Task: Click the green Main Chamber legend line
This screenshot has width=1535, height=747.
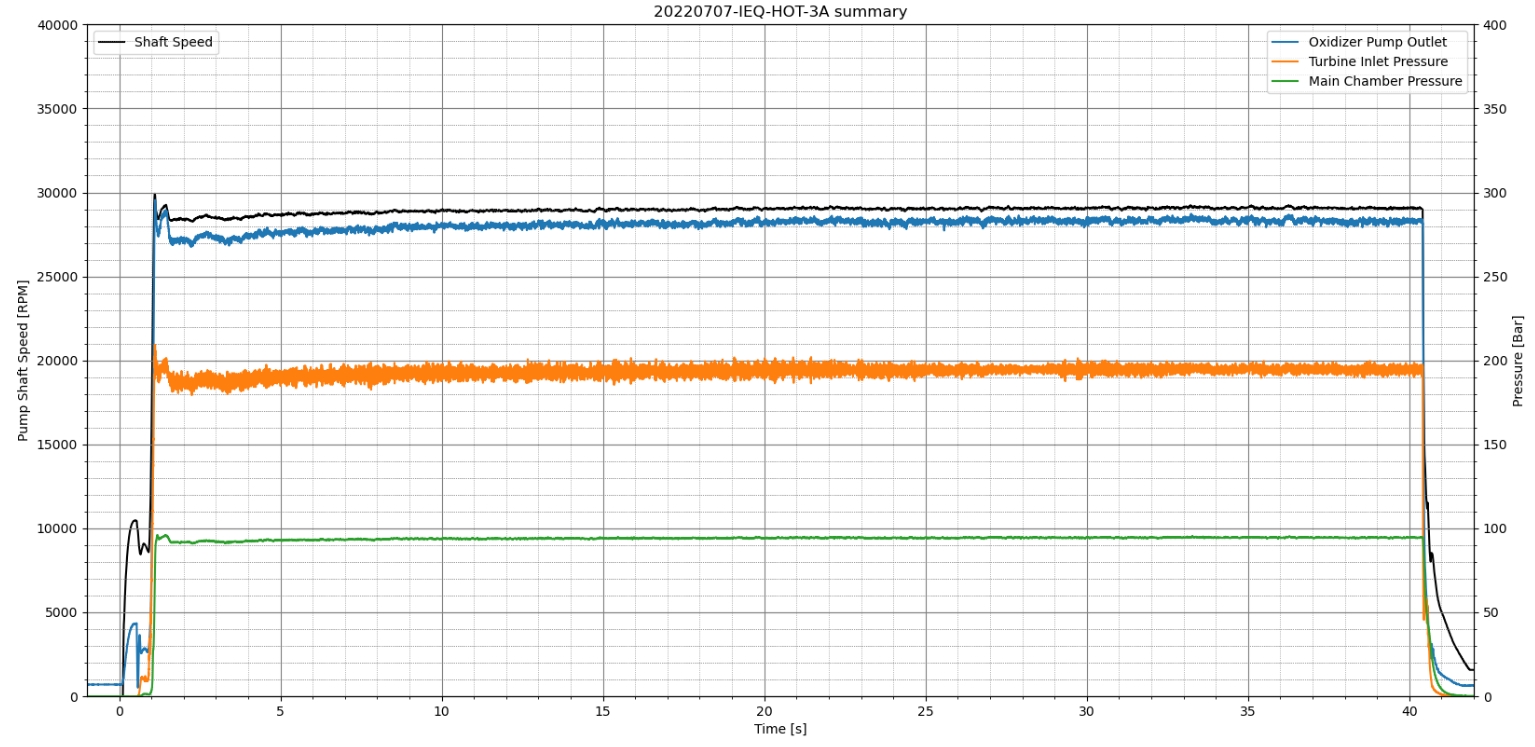Action: pyautogui.click(x=1285, y=81)
